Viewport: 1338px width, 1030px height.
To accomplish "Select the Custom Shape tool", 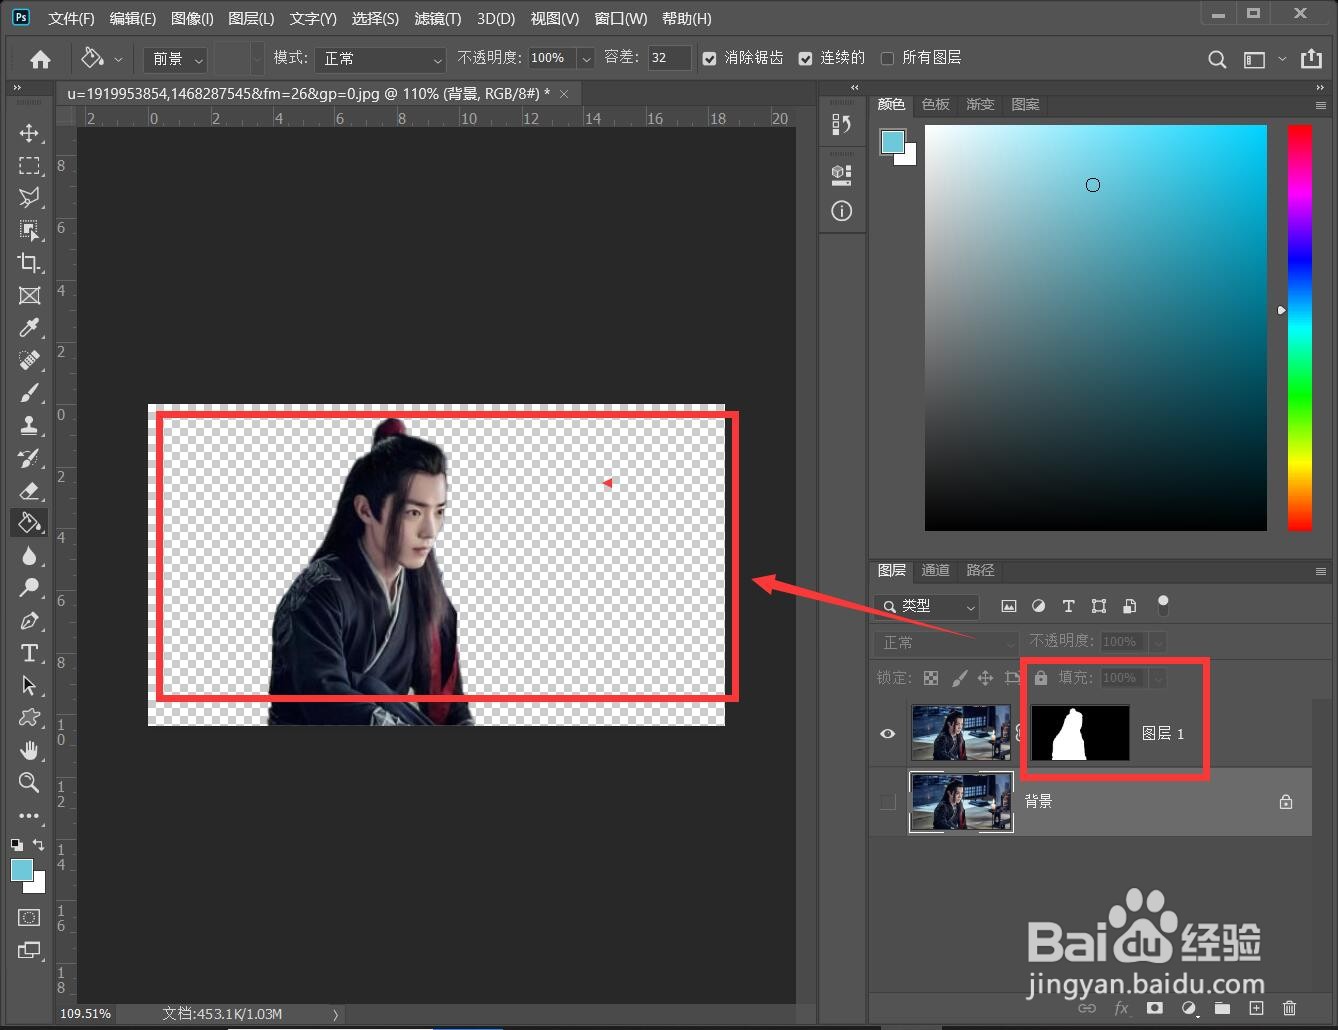I will pyautogui.click(x=29, y=717).
